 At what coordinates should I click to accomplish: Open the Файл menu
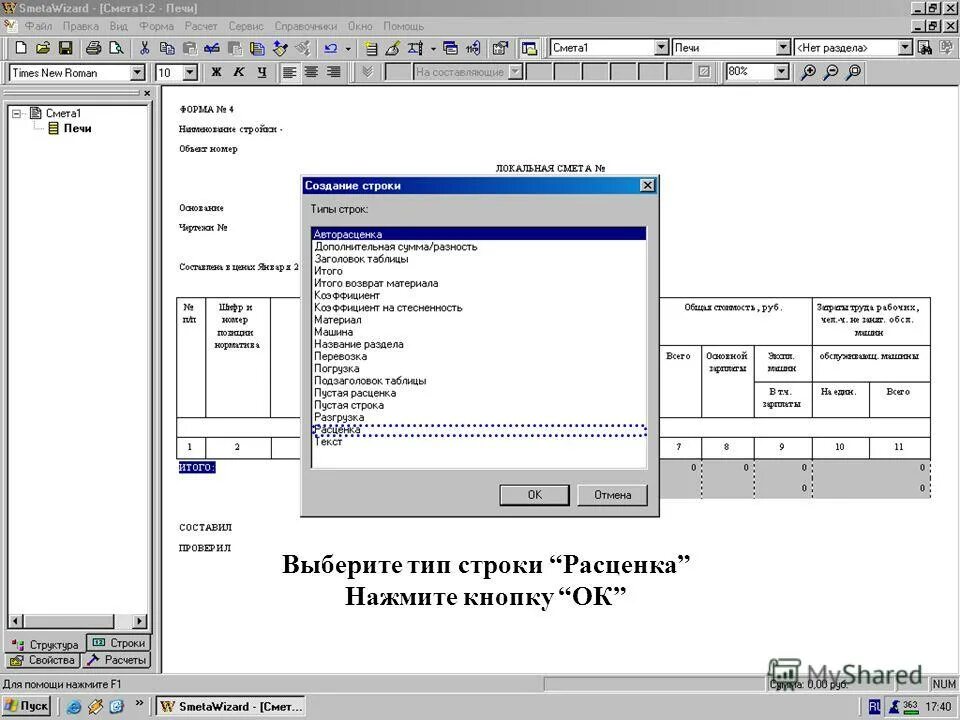[x=38, y=26]
